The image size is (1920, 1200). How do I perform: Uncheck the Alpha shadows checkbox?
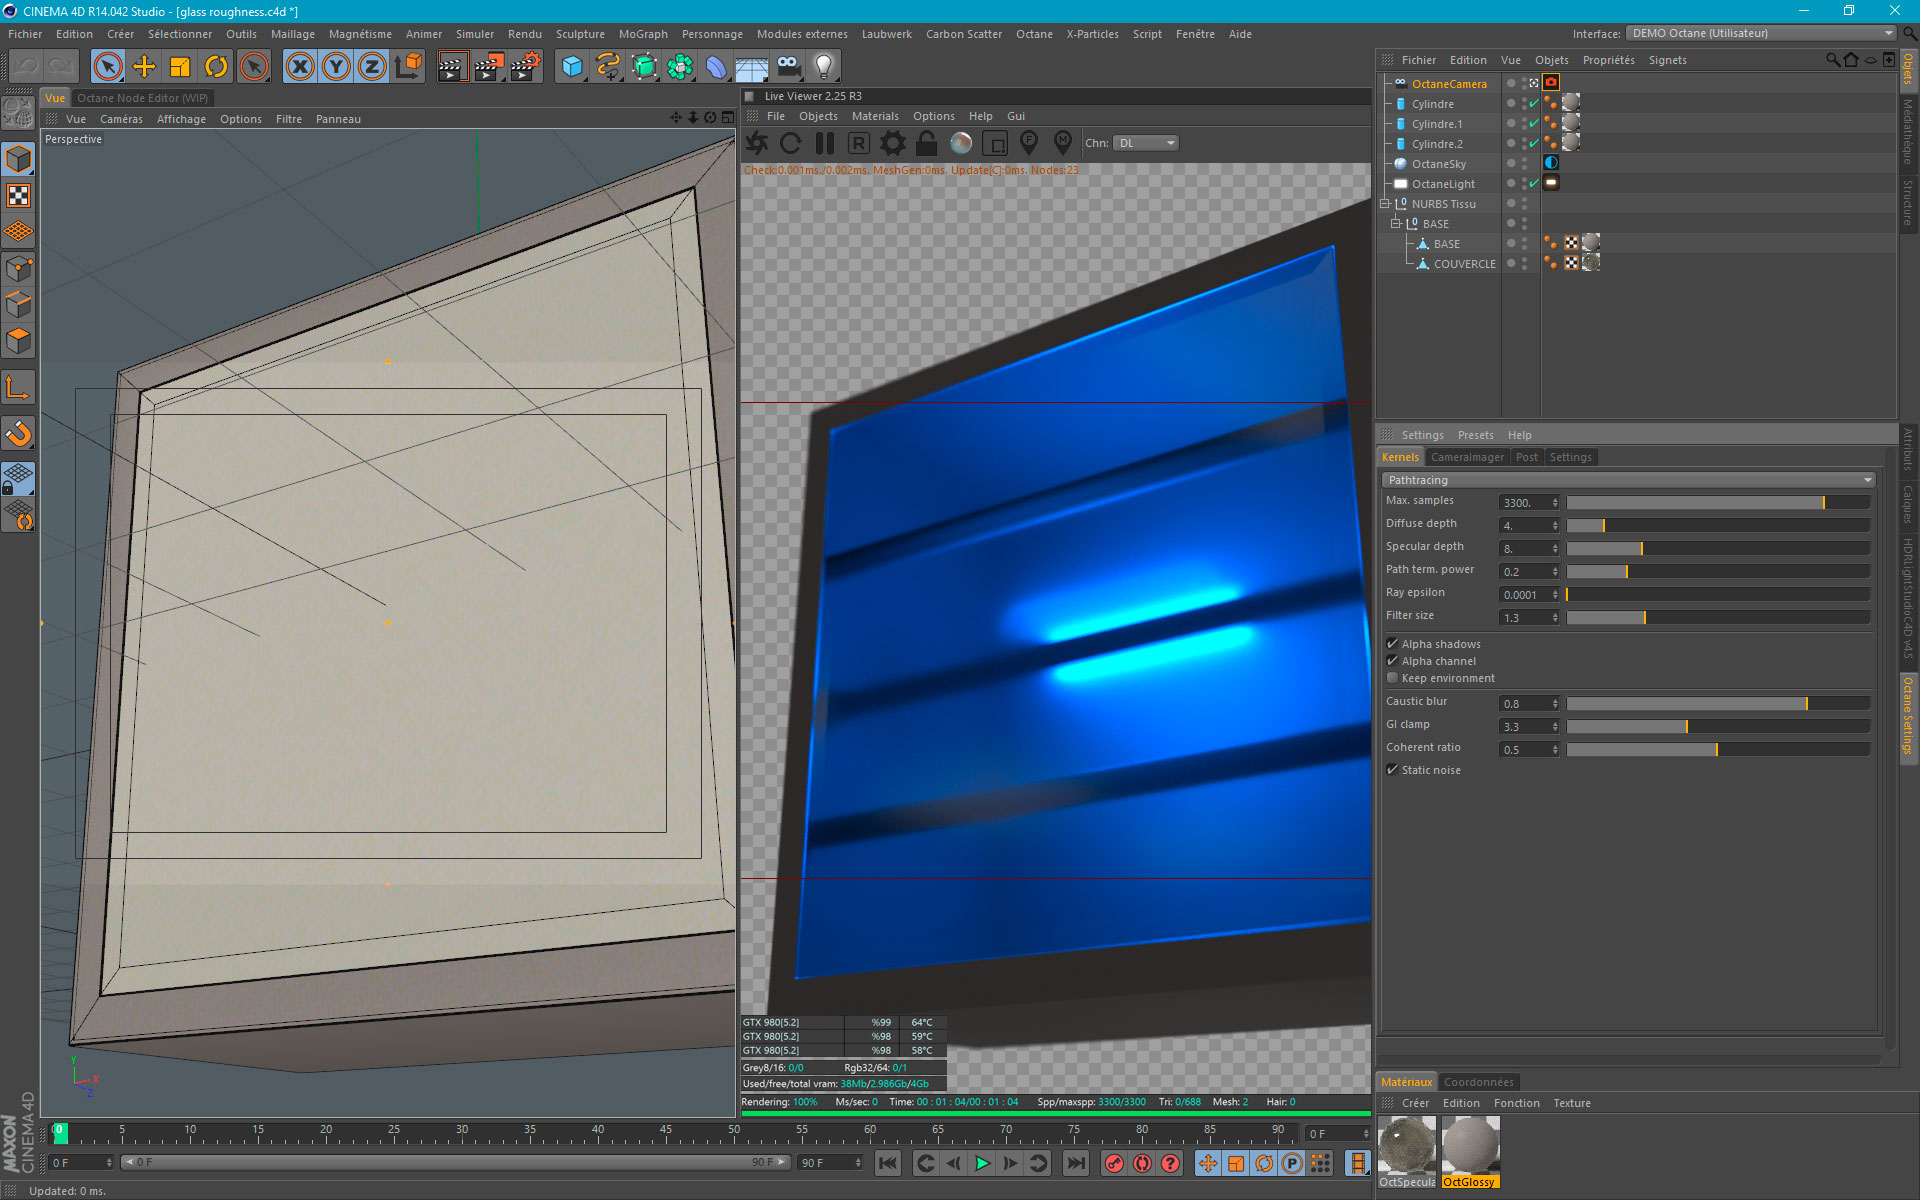click(1392, 644)
